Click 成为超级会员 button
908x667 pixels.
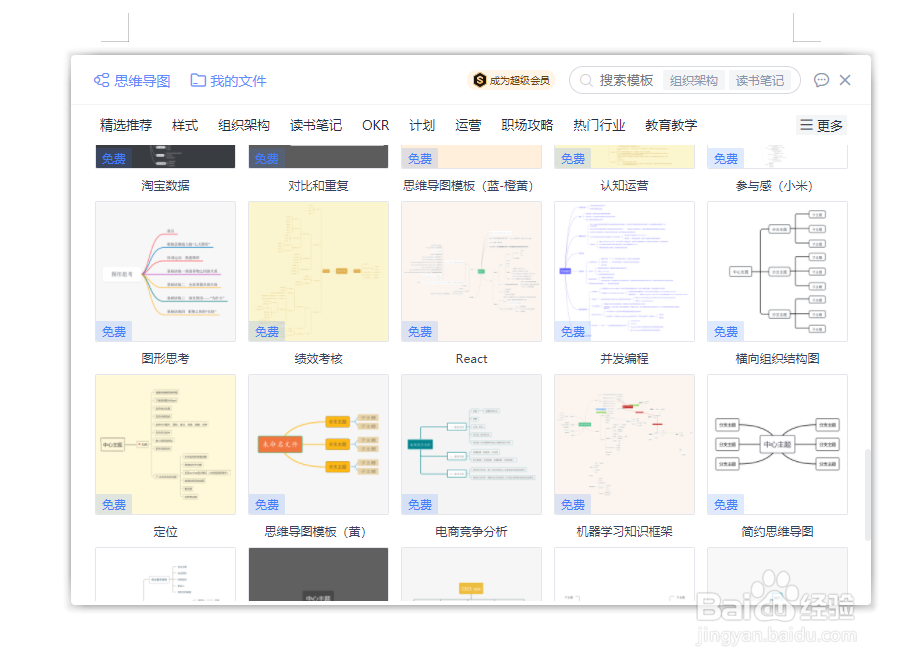(x=511, y=80)
